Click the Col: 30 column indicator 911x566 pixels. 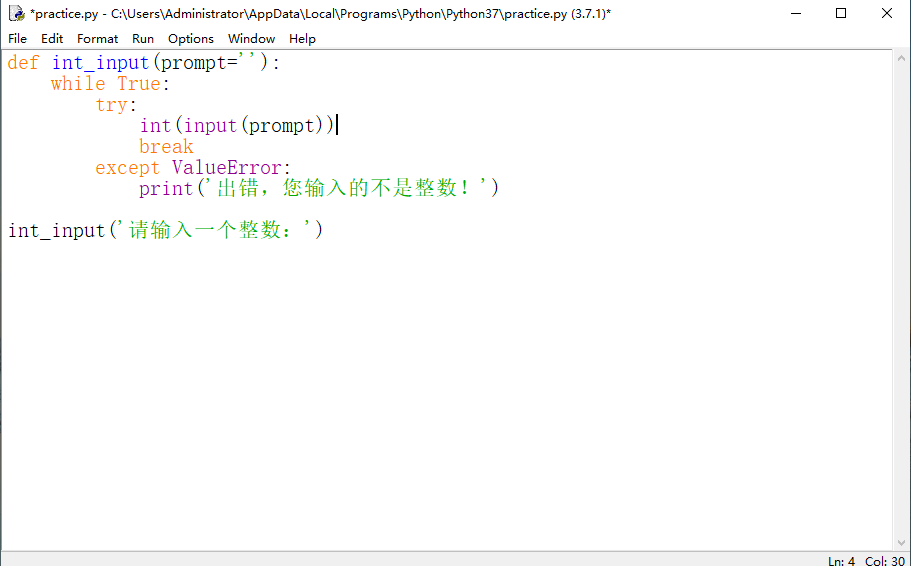tap(884, 560)
